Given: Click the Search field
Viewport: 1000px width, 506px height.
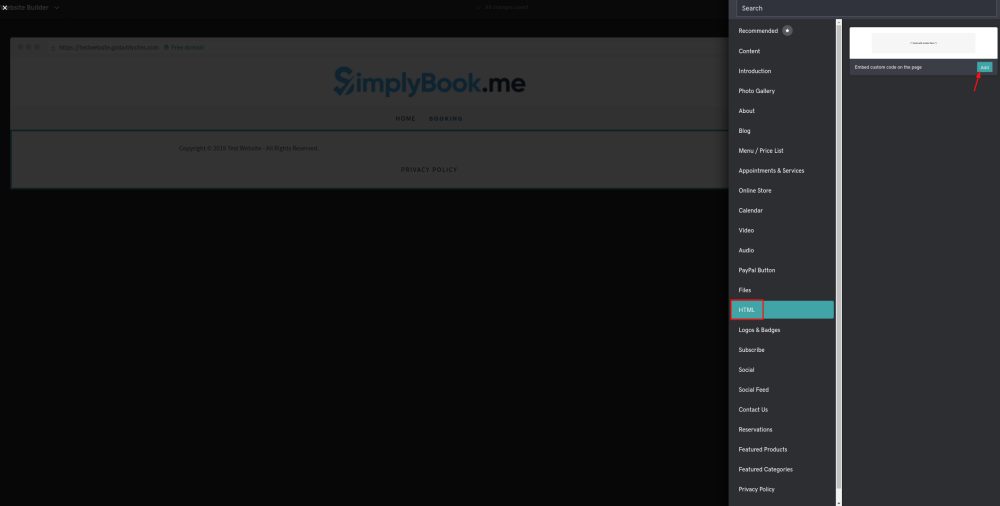Looking at the screenshot, I should click(x=865, y=8).
